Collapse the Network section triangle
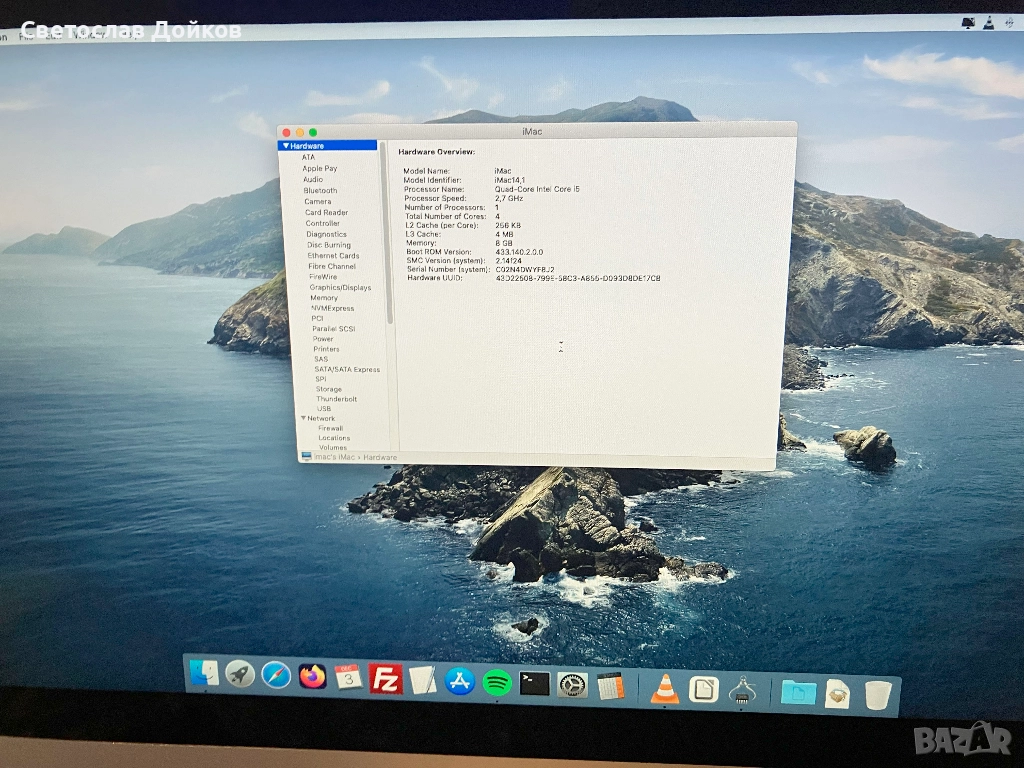This screenshot has width=1024, height=768. coord(303,418)
